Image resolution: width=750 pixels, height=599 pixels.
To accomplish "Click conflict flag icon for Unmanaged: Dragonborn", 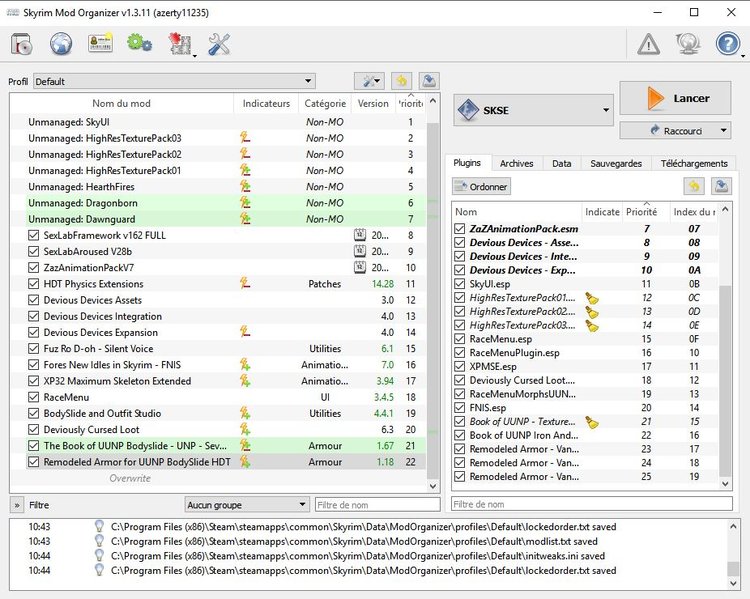I will tap(245, 203).
